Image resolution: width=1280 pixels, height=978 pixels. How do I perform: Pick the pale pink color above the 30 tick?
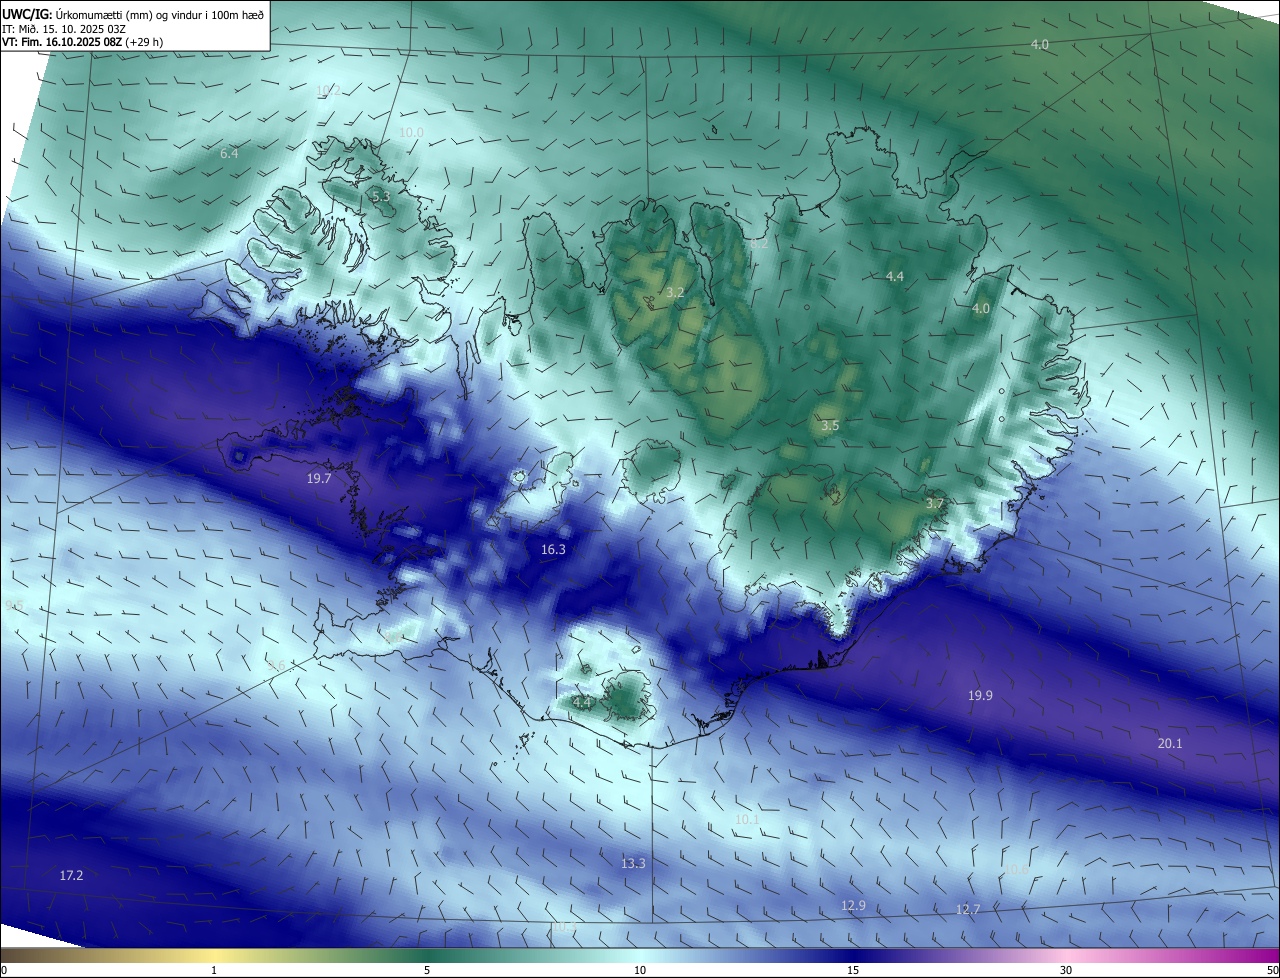[1066, 956]
